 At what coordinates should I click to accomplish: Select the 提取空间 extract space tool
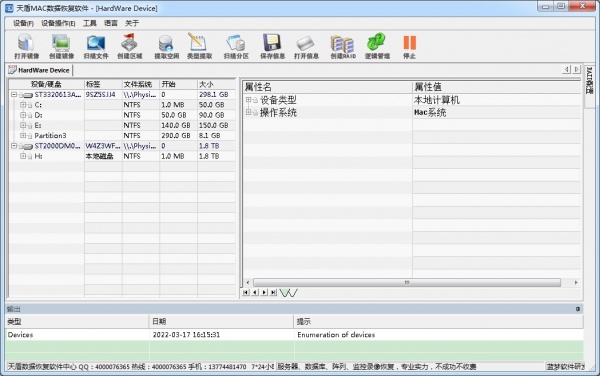click(166, 47)
